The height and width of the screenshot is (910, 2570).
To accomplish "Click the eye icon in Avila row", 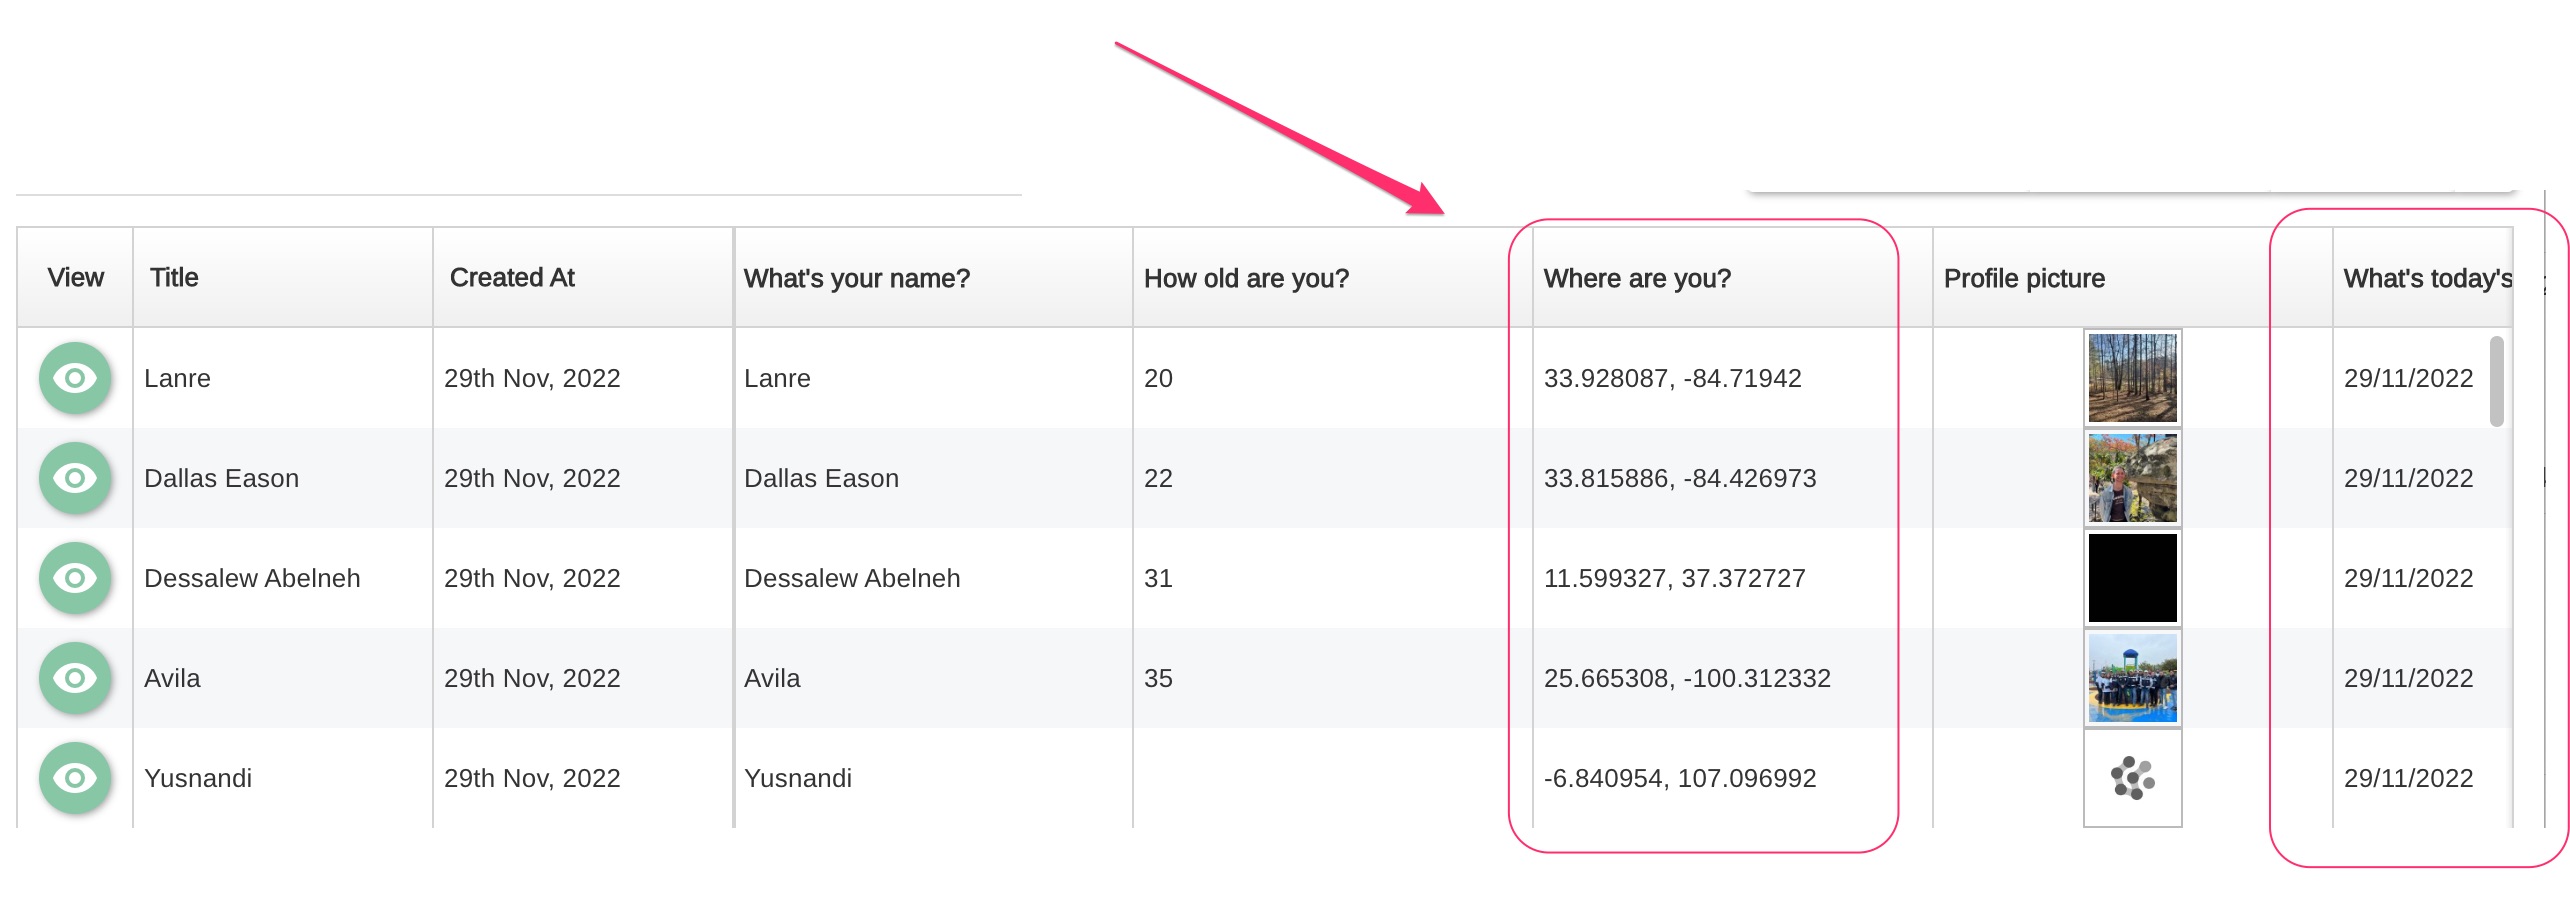I will pyautogui.click(x=75, y=678).
